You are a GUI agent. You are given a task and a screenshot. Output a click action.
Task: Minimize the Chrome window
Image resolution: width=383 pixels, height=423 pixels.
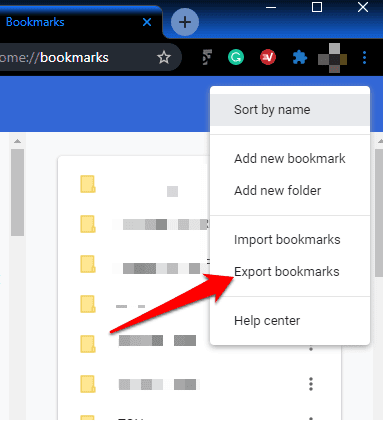pyautogui.click(x=271, y=7)
